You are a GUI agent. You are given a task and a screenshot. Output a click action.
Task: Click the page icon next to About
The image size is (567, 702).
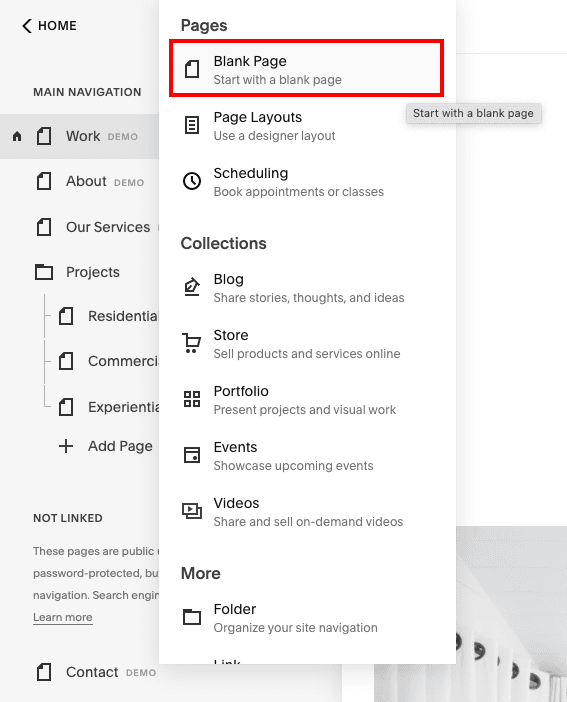coord(44,181)
